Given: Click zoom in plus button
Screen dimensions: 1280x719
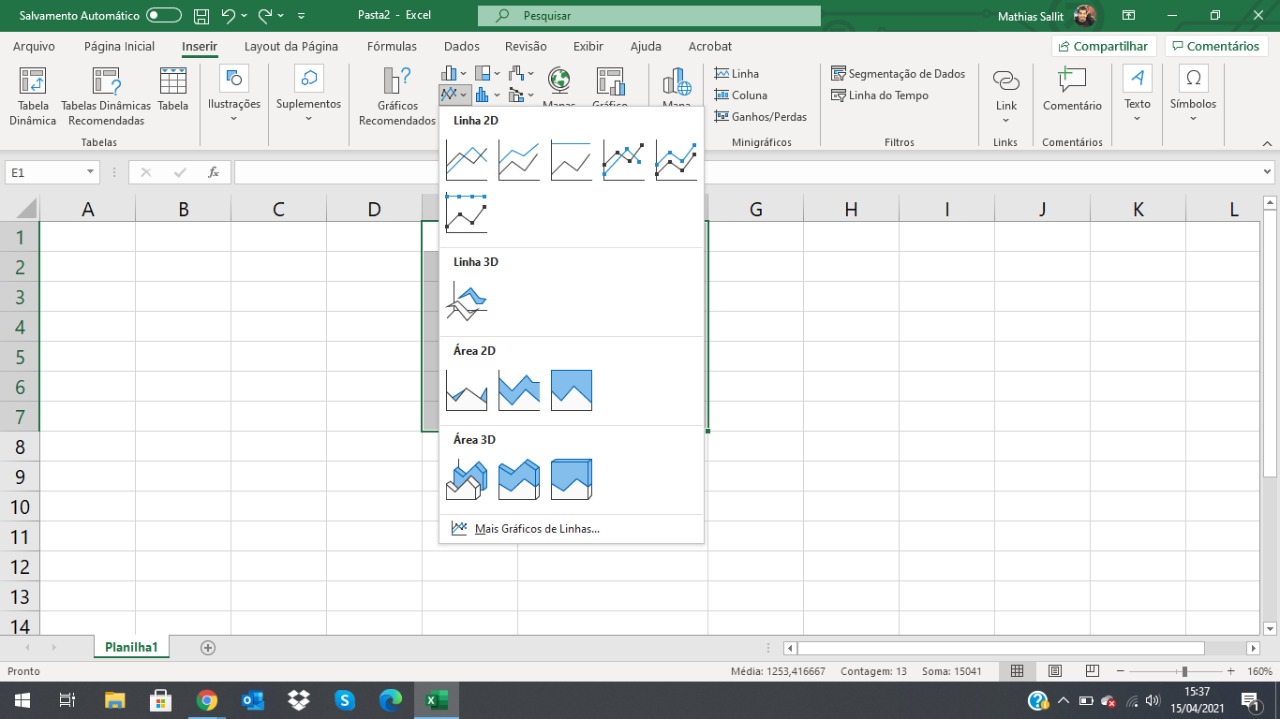Looking at the screenshot, I should (1230, 672).
